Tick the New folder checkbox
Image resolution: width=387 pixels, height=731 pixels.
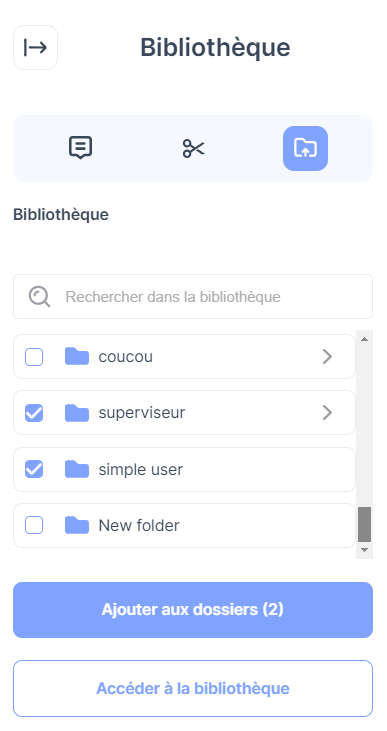(34, 525)
